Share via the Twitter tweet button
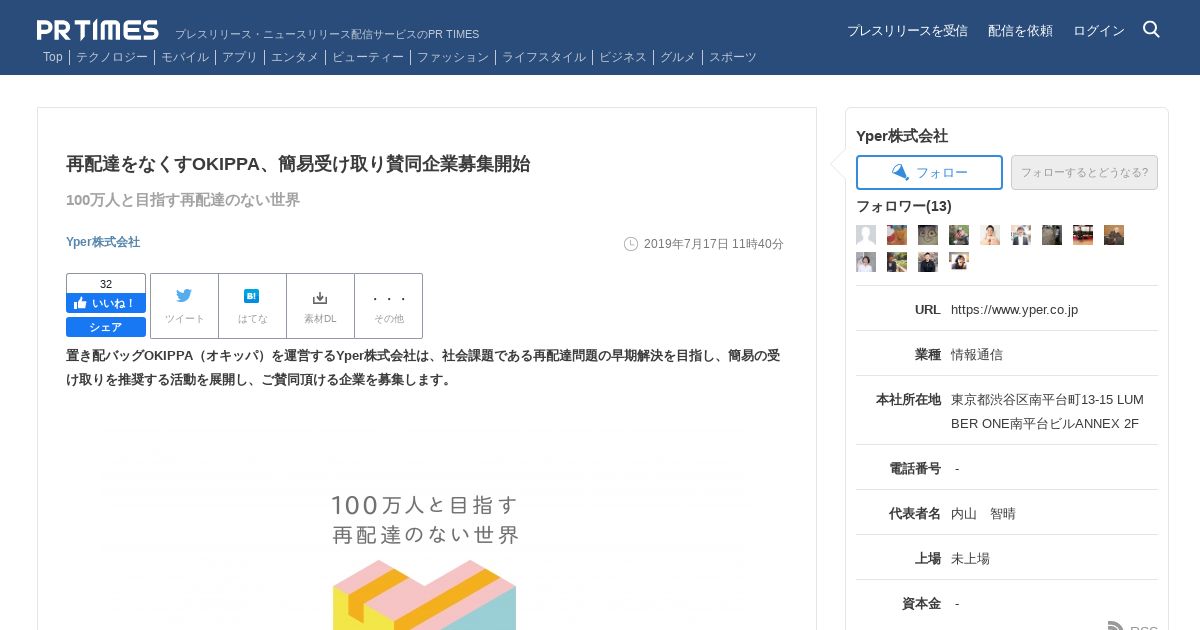Image resolution: width=1200 pixels, height=630 pixels. [184, 306]
